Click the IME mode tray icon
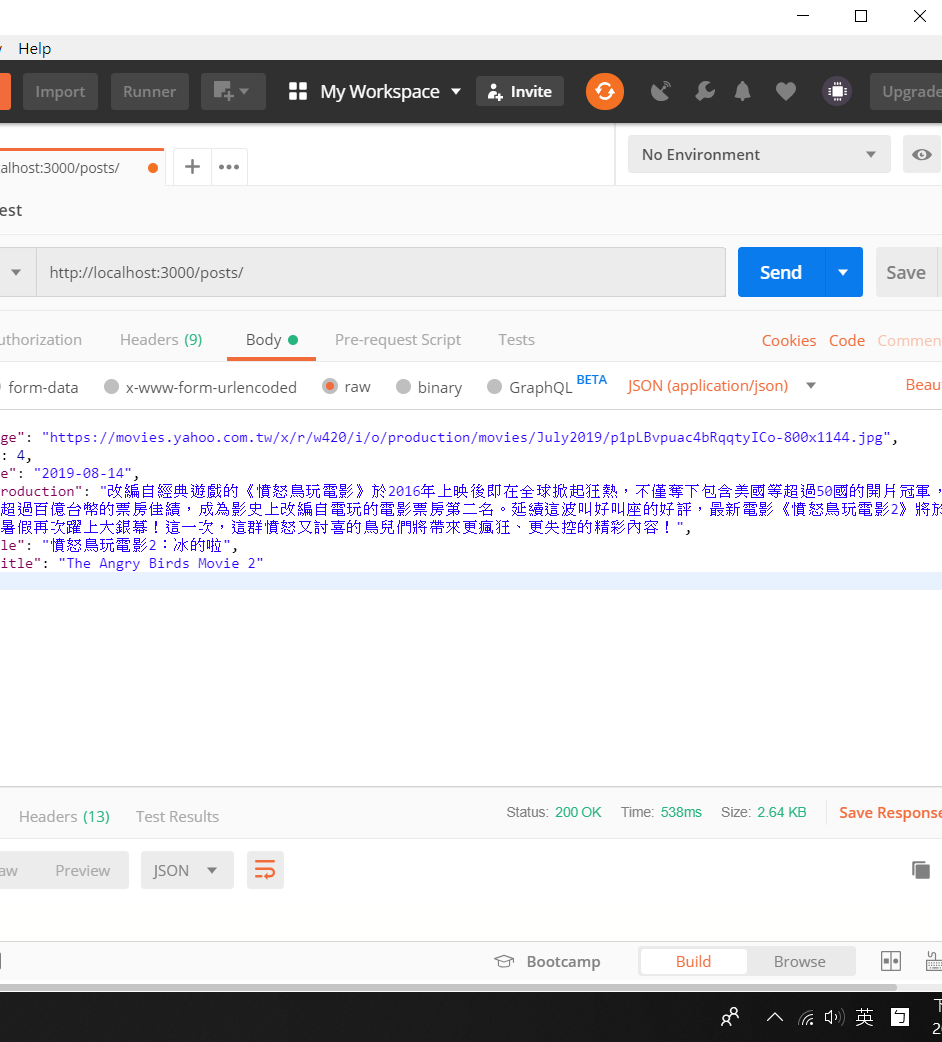This screenshot has height=1042, width=942. (x=899, y=1017)
